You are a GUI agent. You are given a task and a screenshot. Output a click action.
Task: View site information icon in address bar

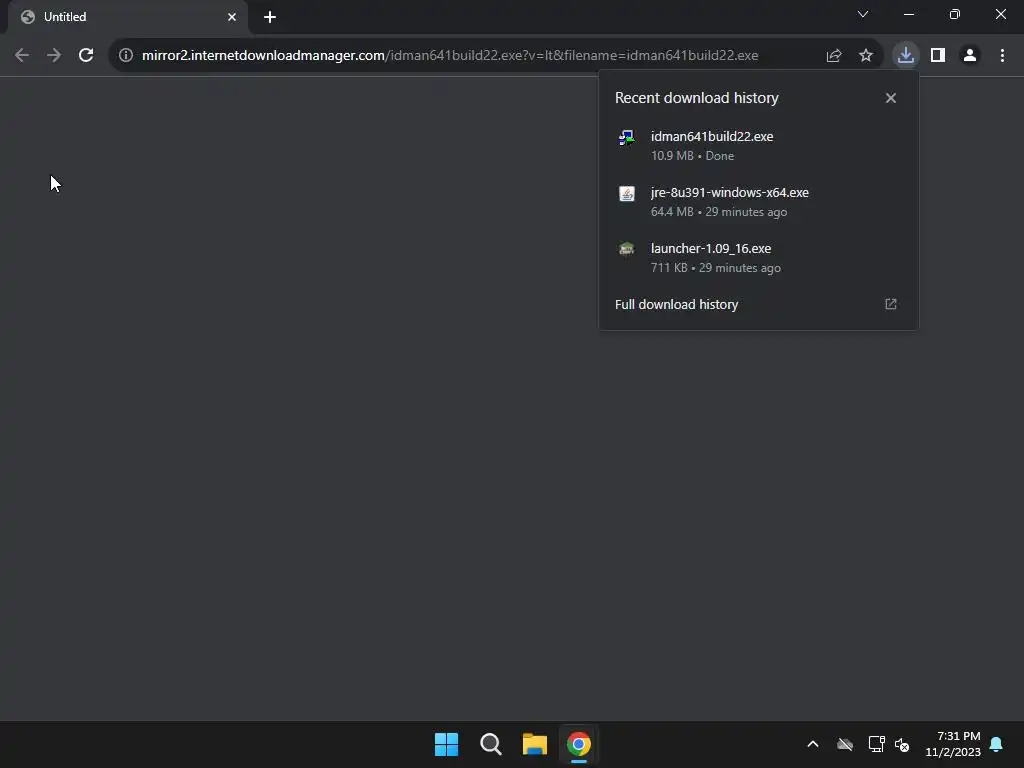coord(126,56)
